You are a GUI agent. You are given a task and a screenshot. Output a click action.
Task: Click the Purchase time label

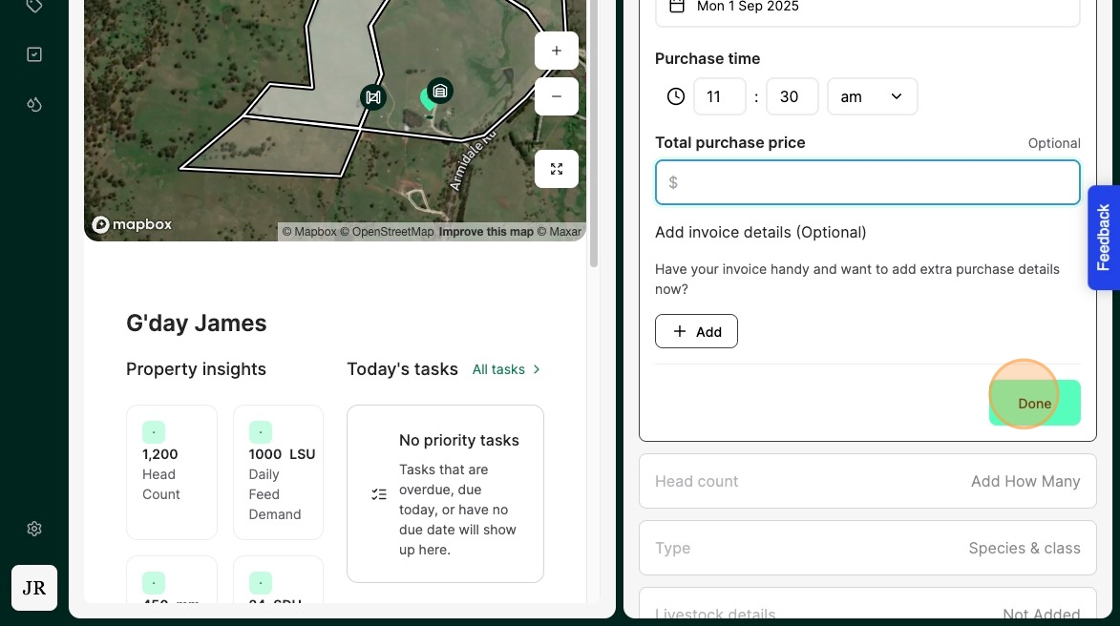click(707, 59)
